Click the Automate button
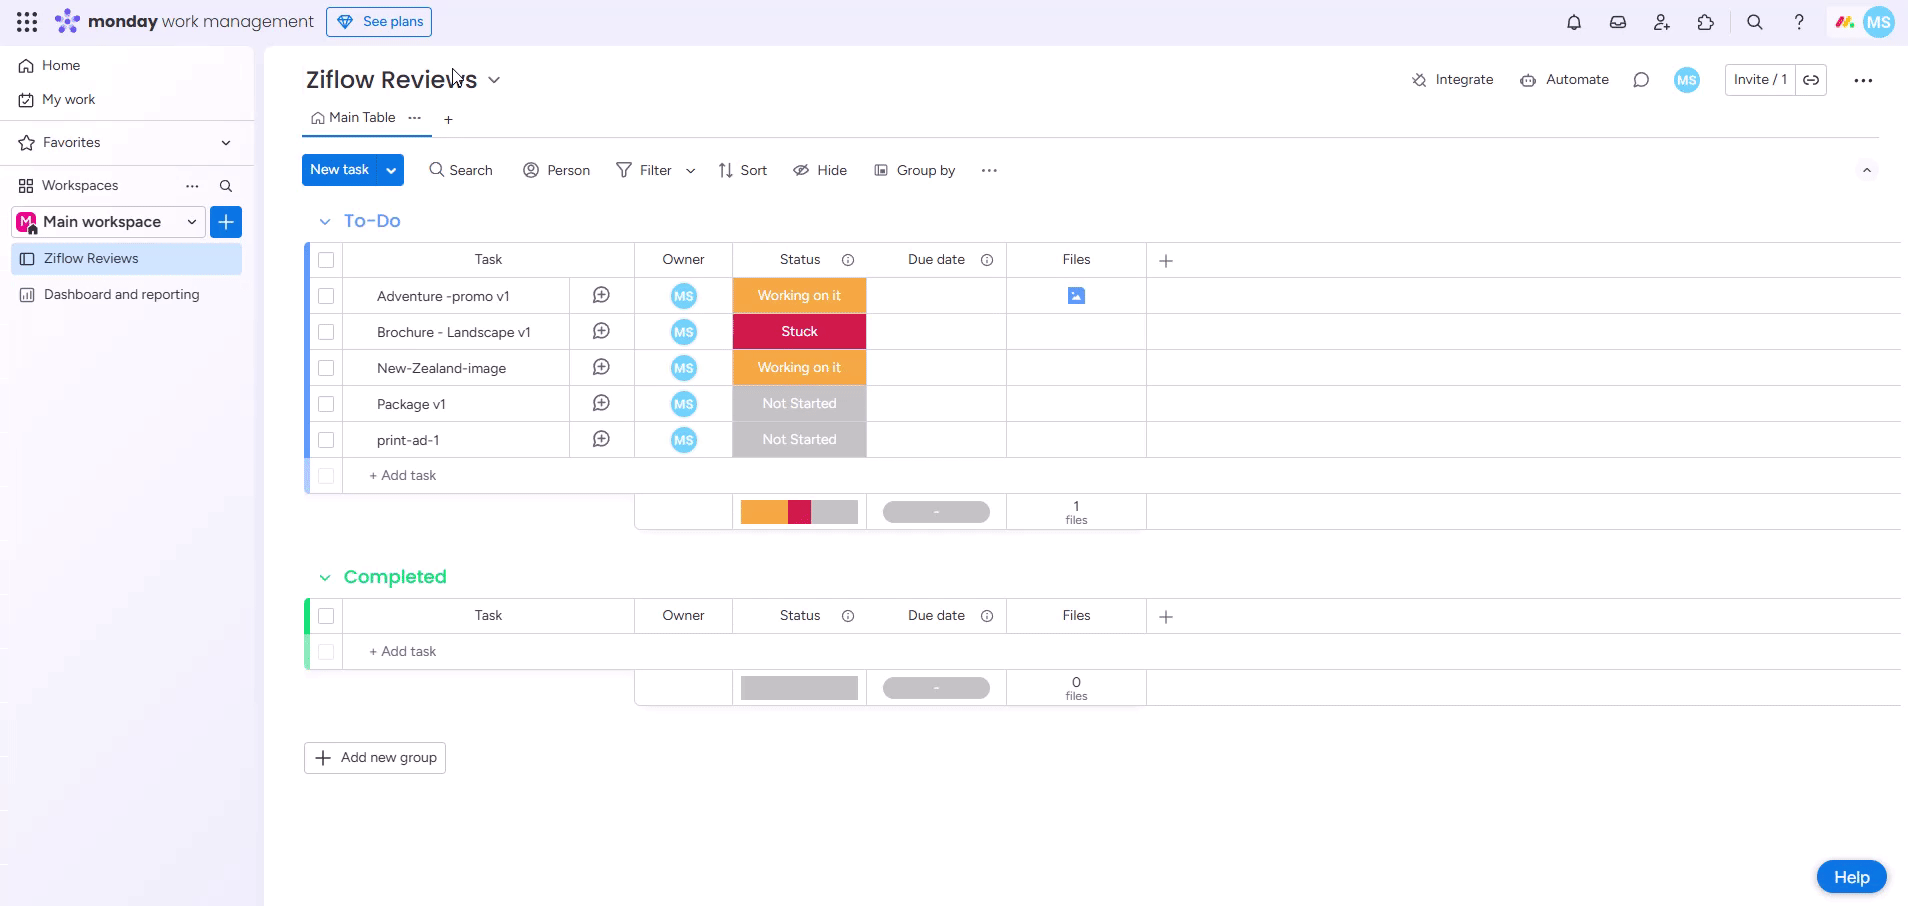Viewport: 1908px width, 906px height. click(x=1564, y=80)
